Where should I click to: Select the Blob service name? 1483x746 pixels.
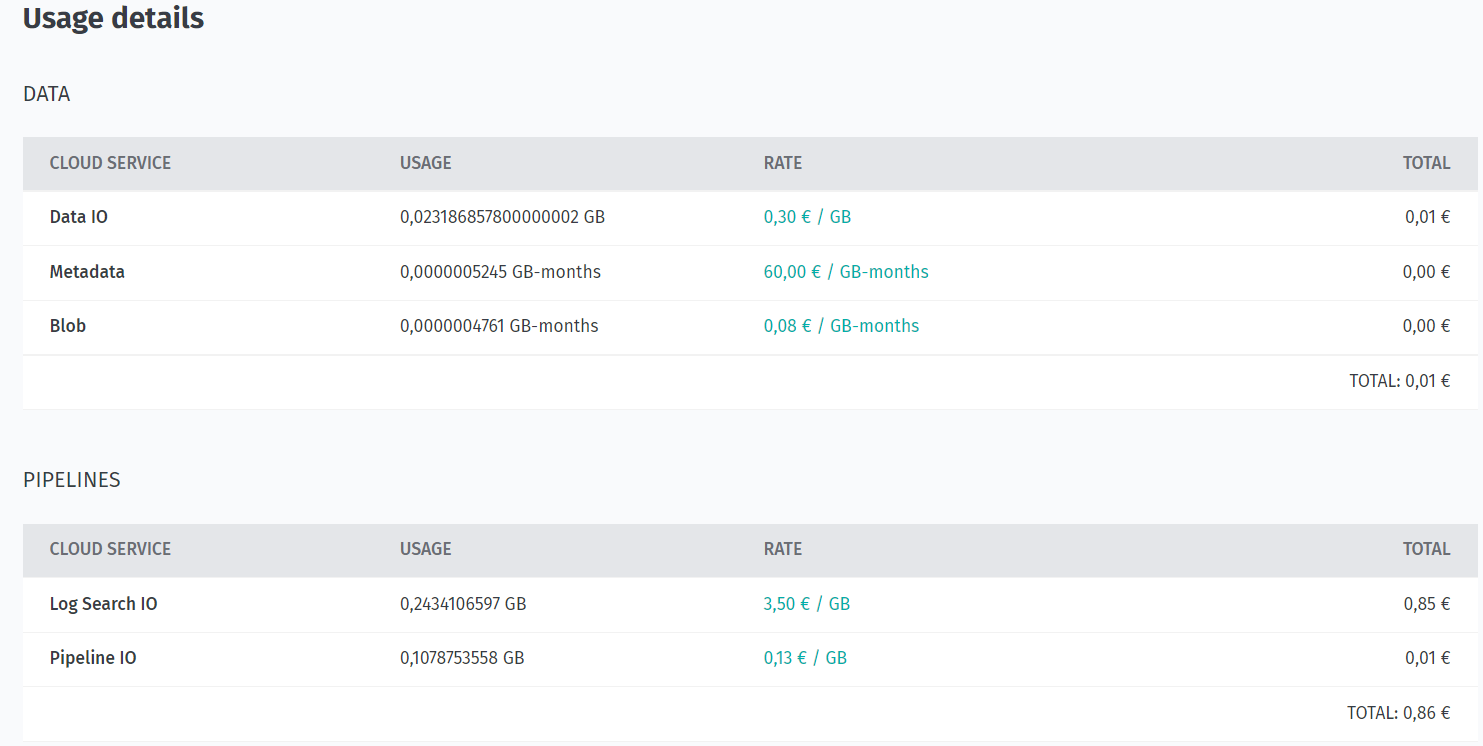(67, 325)
